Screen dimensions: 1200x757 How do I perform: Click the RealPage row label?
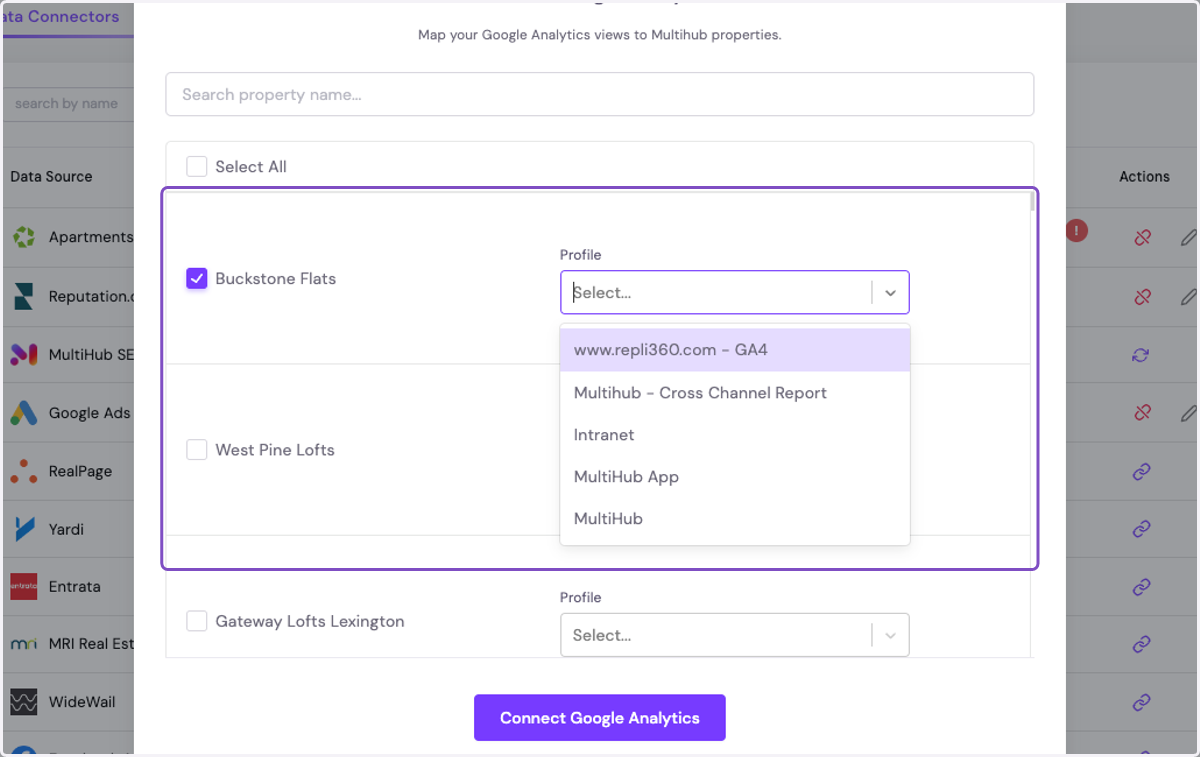coord(80,471)
